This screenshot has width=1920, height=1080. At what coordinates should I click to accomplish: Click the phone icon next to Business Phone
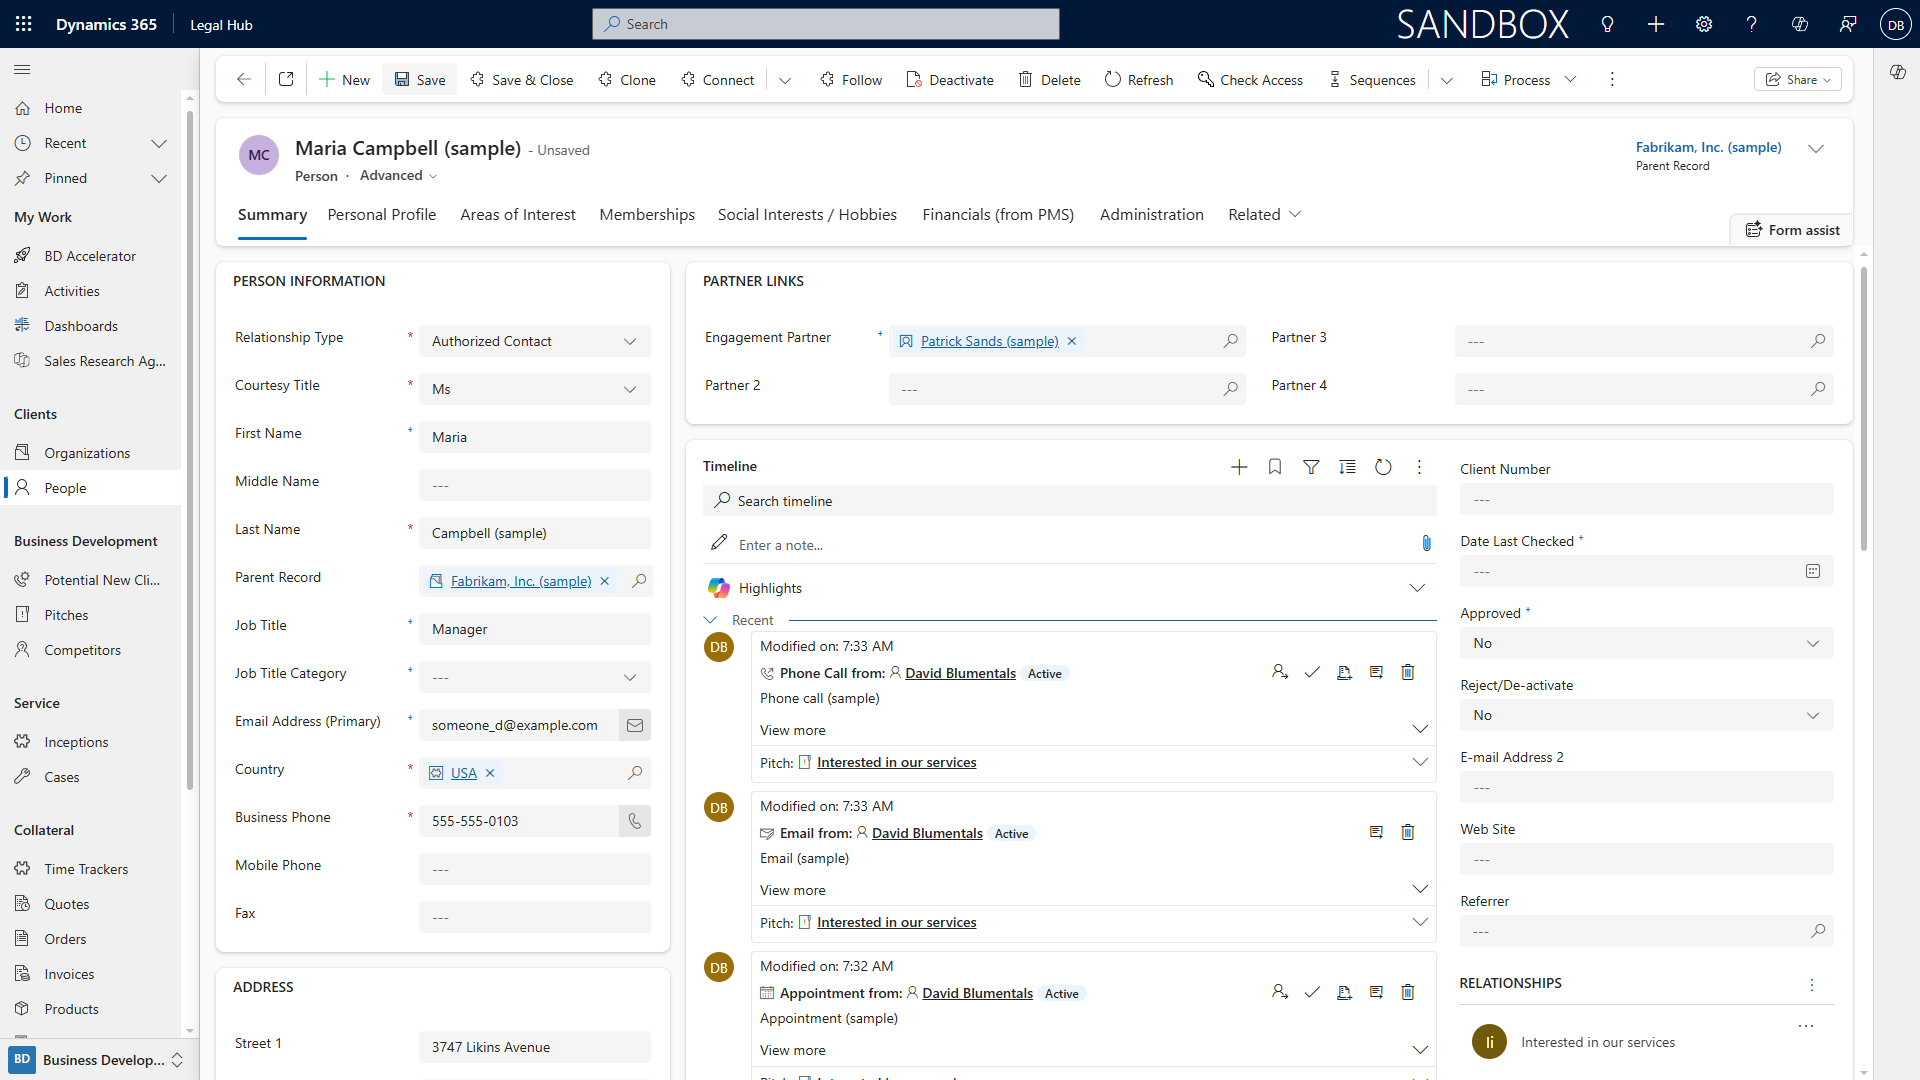[x=635, y=821]
